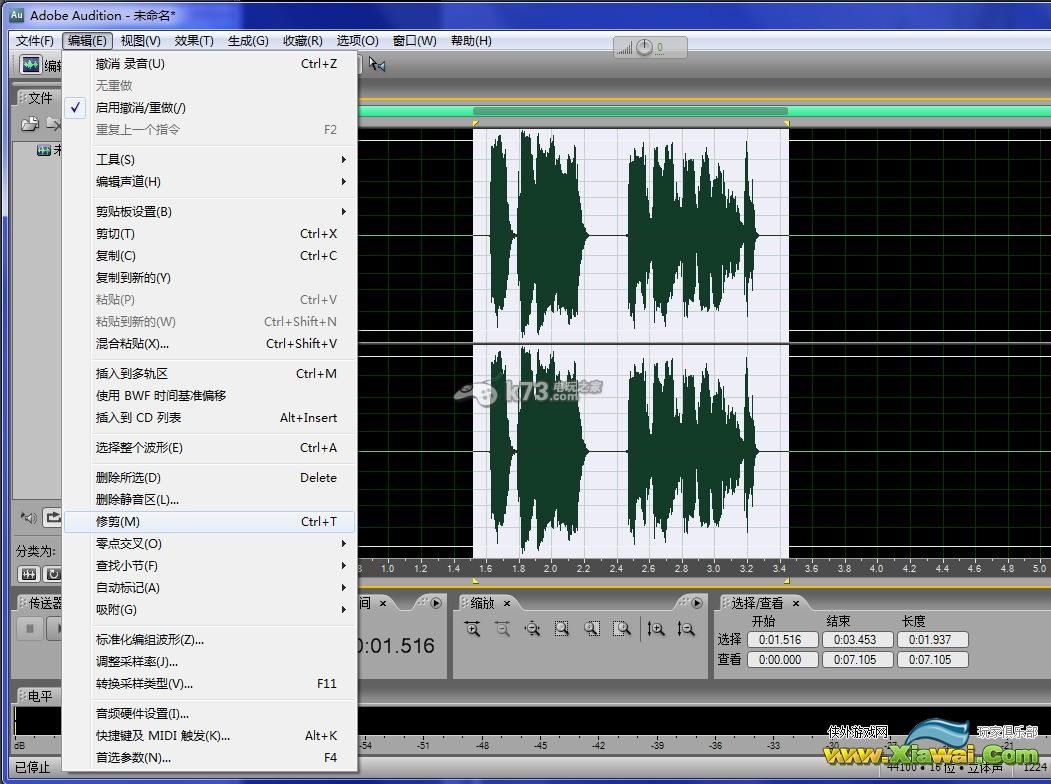
Task: Click the auto-play speaker icon in Files panel
Action: [29, 517]
